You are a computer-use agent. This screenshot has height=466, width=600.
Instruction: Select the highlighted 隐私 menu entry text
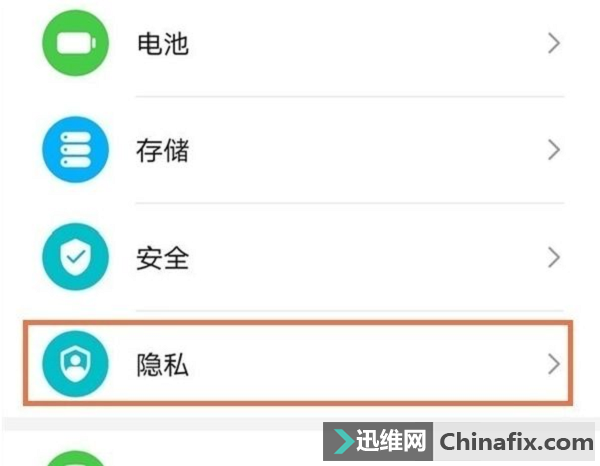[163, 365]
